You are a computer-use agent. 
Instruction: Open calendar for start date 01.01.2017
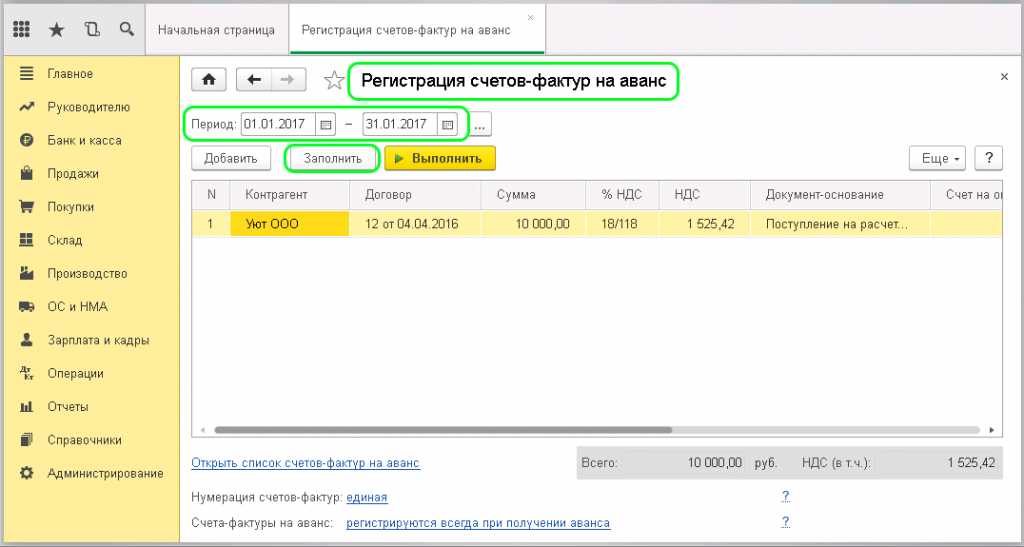[x=325, y=125]
